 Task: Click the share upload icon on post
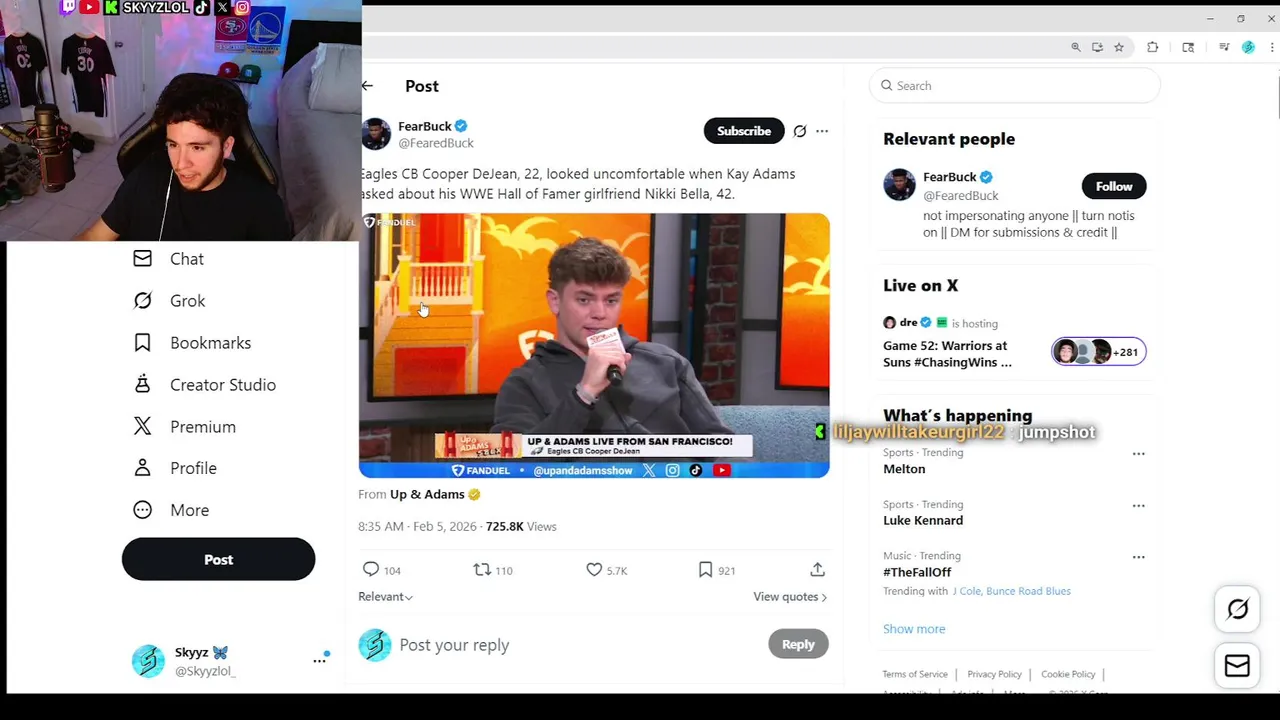click(x=817, y=569)
